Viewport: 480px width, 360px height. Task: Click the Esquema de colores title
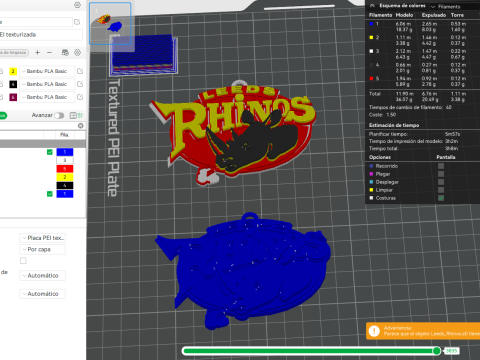402,6
